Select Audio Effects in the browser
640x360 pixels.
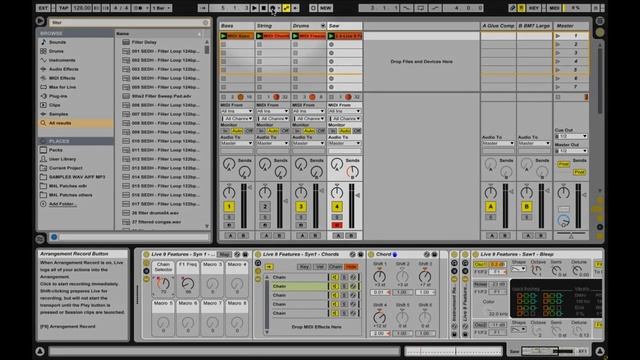tap(64, 69)
